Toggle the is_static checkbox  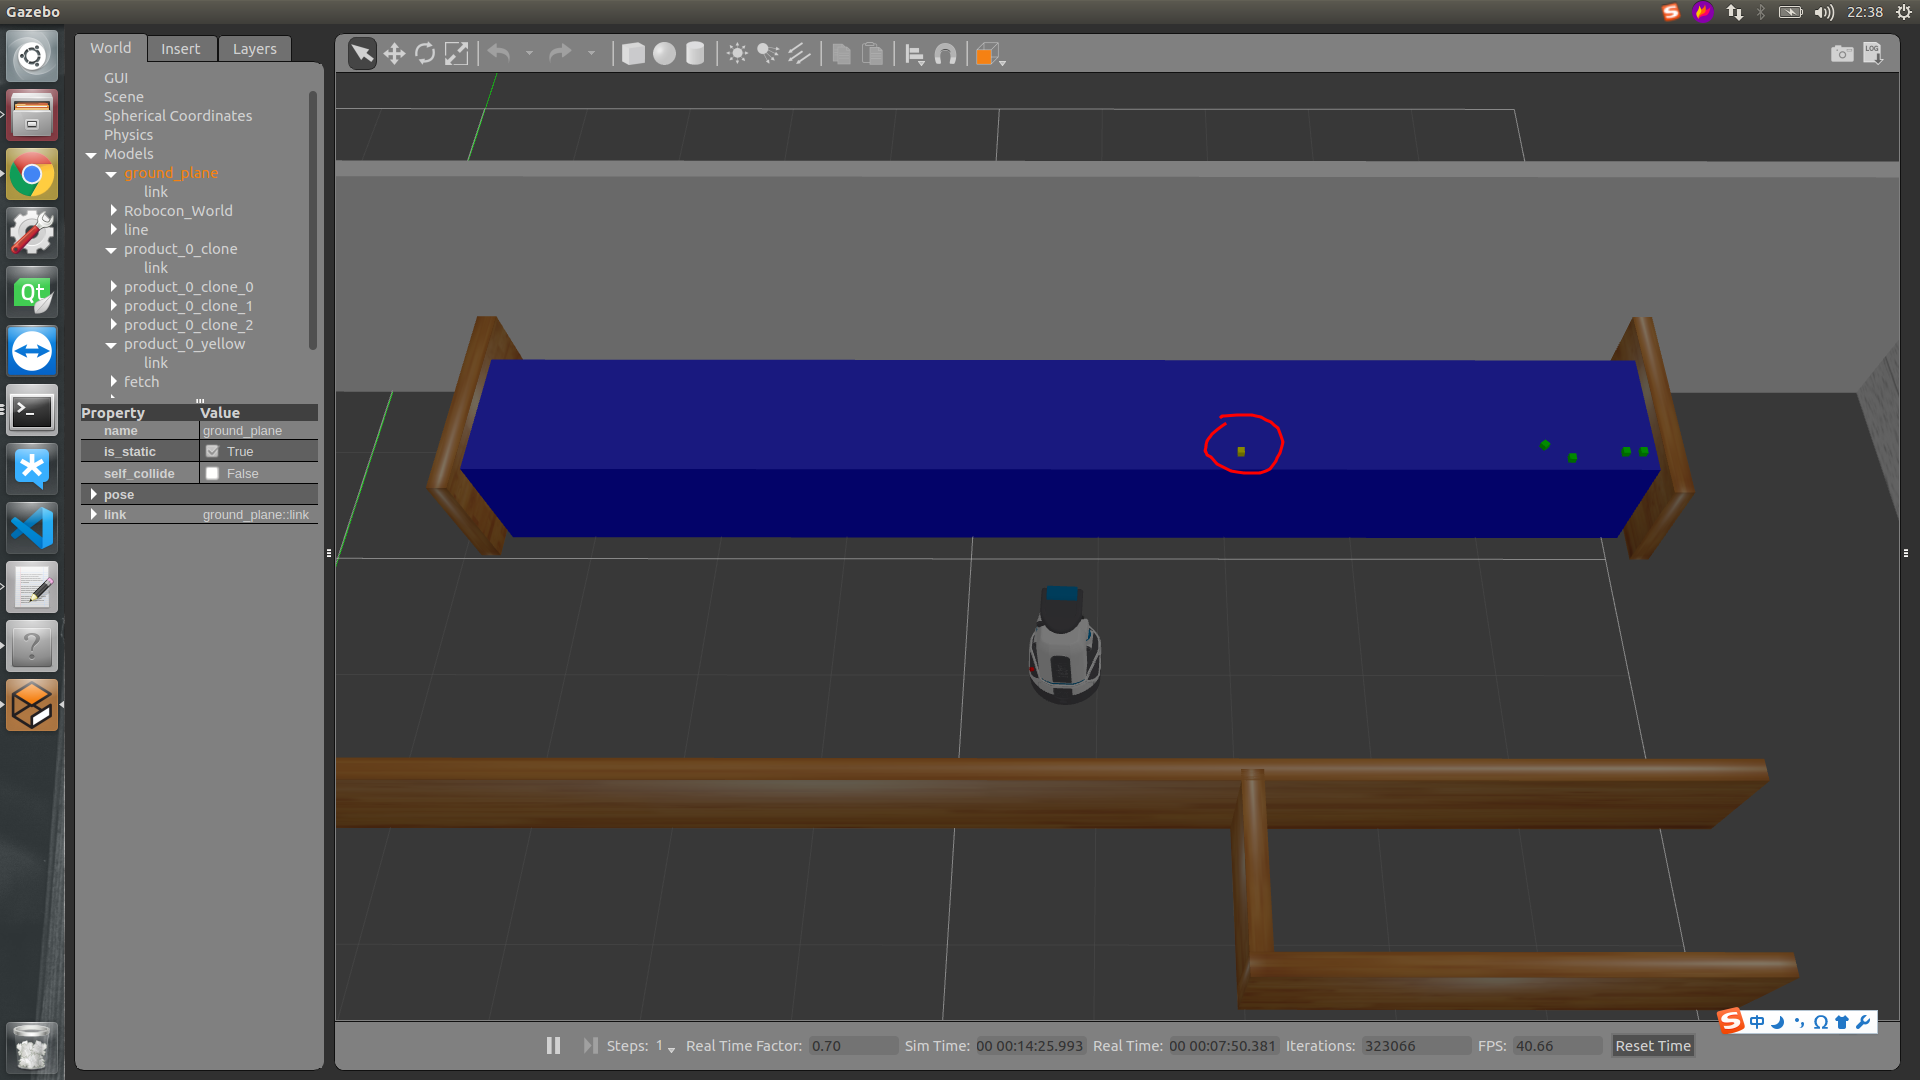[x=212, y=452]
